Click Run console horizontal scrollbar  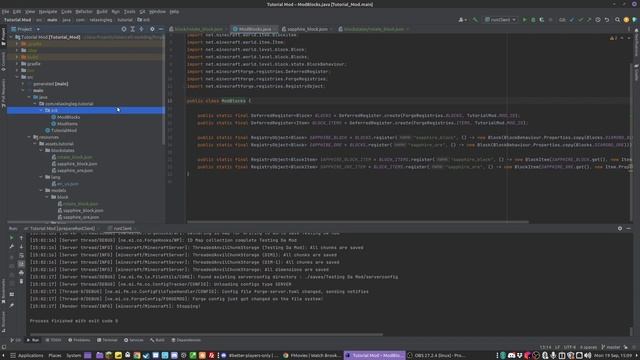point(206,334)
